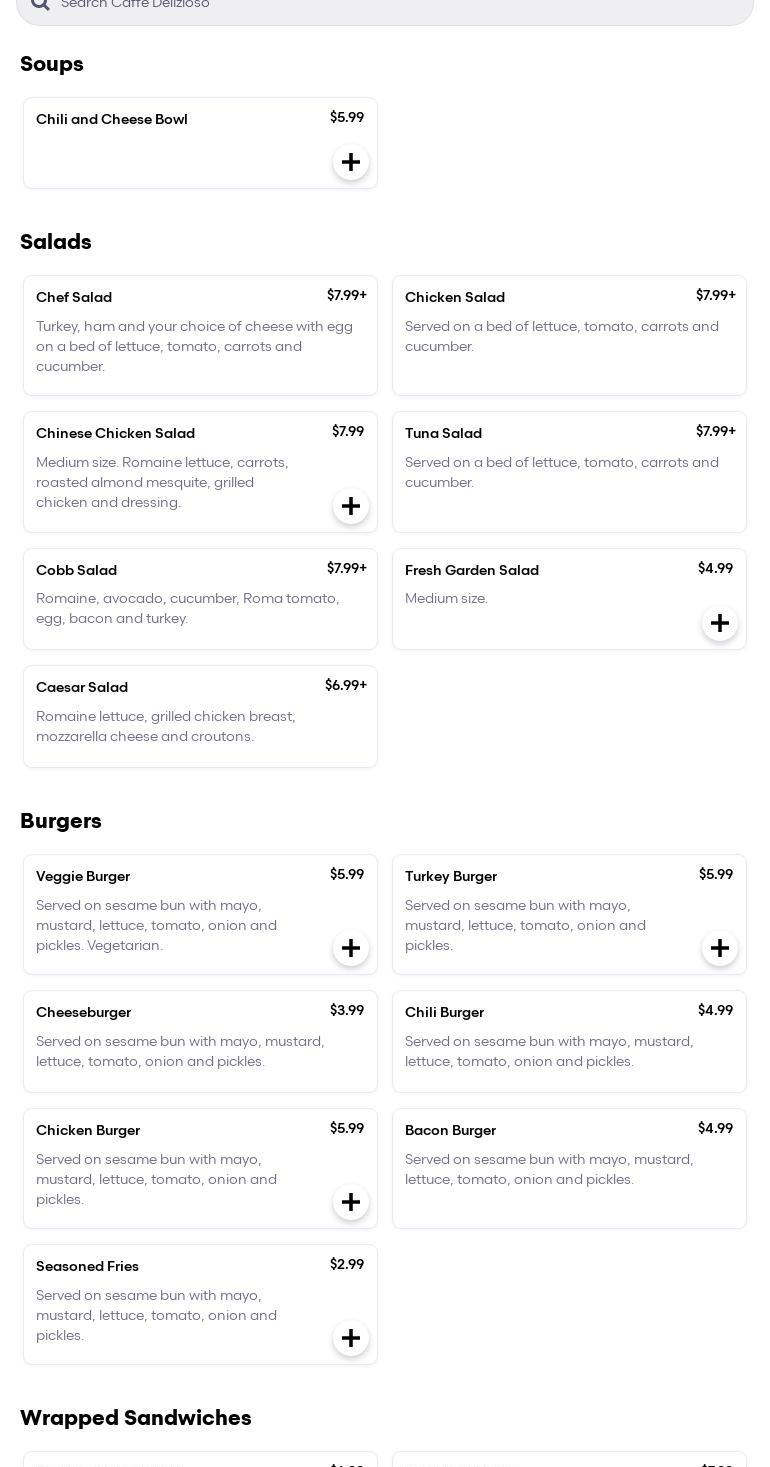The width and height of the screenshot is (770, 1467).
Task: Click the Burgers section heading
Action: pyautogui.click(x=61, y=821)
